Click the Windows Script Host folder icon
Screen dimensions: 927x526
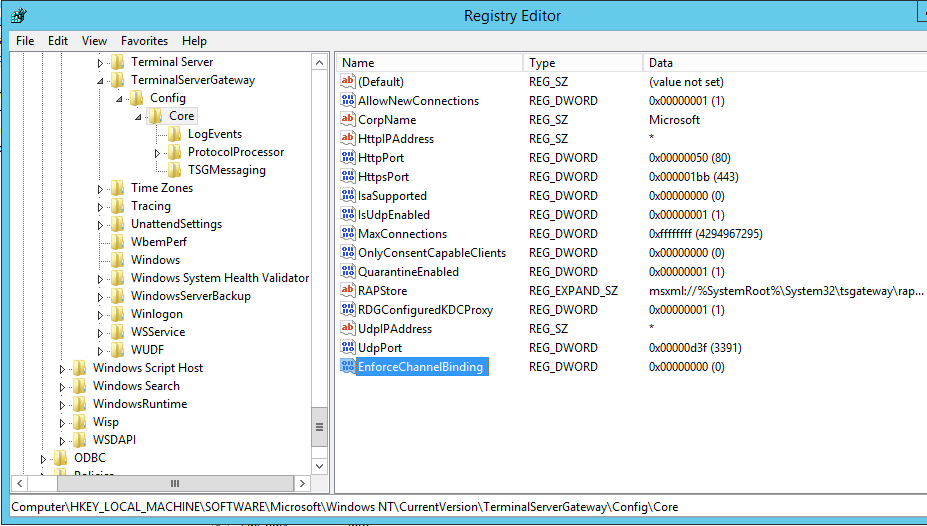pyautogui.click(x=80, y=368)
